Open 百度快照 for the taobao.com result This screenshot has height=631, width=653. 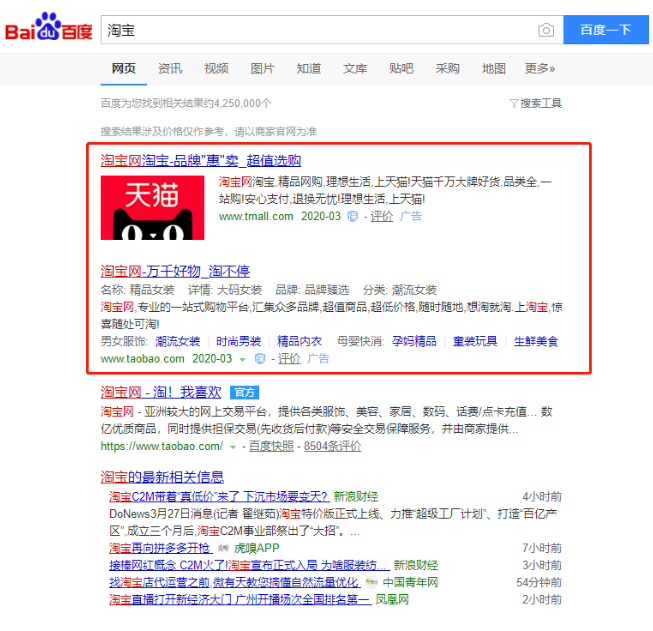click(x=271, y=446)
